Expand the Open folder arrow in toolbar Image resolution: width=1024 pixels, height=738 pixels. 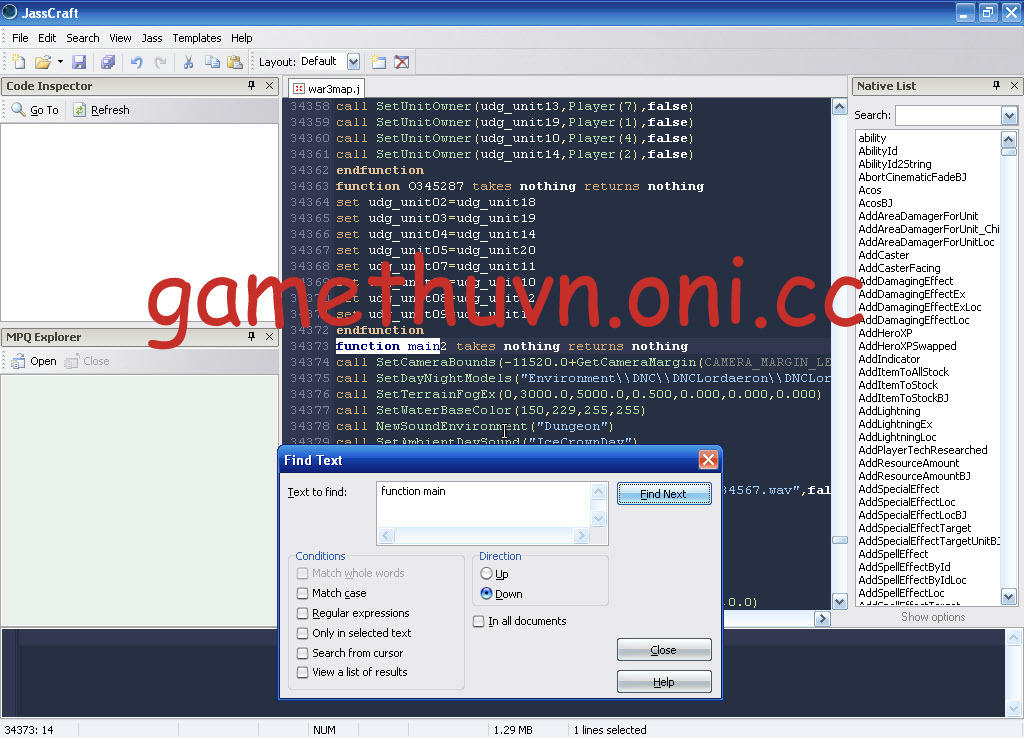pyautogui.click(x=60, y=62)
